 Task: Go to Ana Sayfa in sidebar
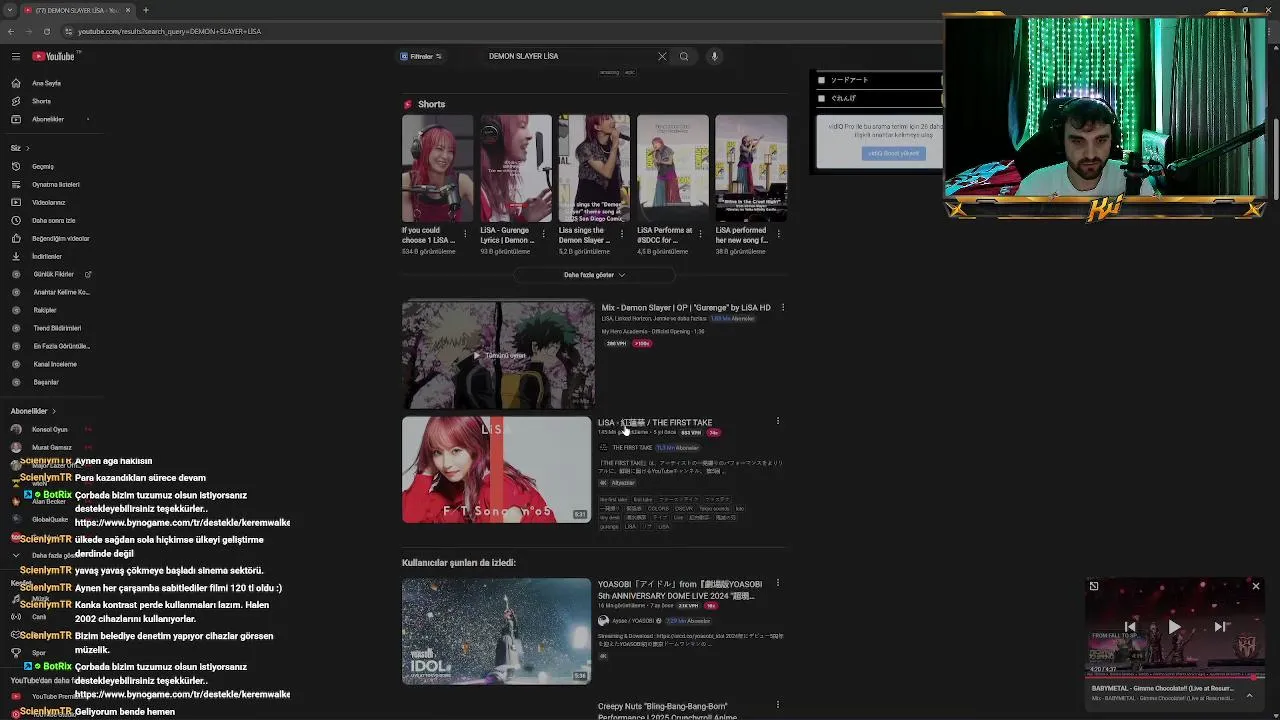pos(46,83)
